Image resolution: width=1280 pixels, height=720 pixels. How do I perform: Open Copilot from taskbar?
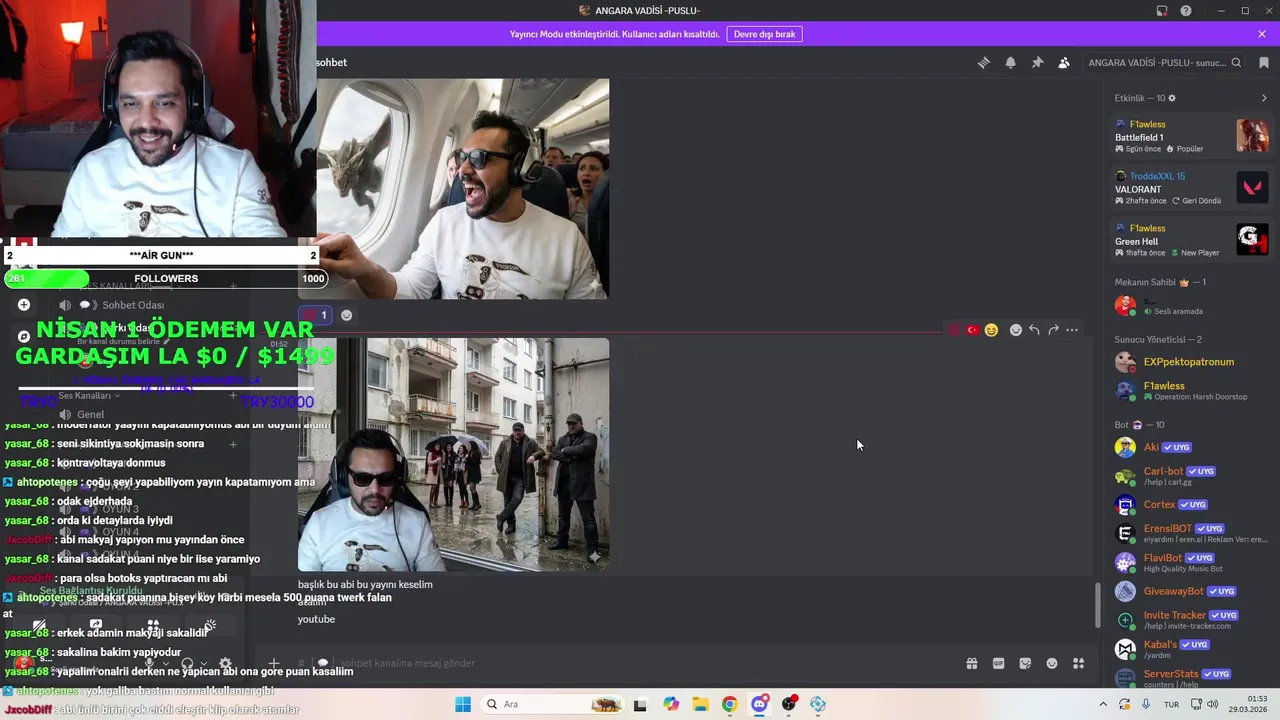tap(671, 704)
